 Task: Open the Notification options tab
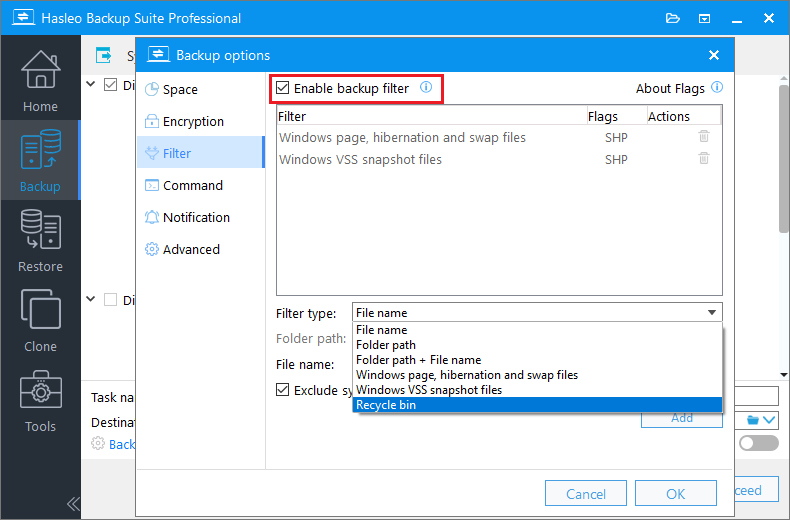[201, 217]
